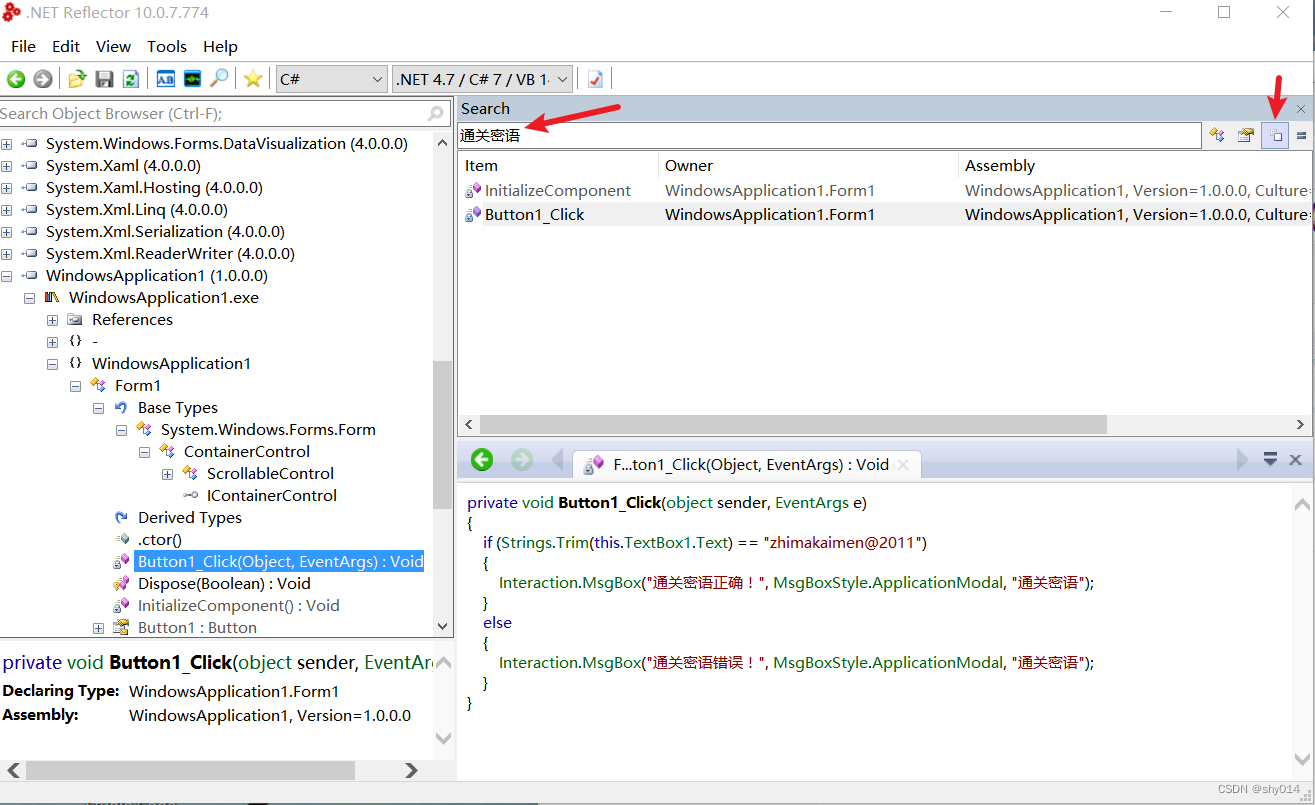Select InitializeComponent() : Void in tree
Image resolution: width=1315 pixels, height=805 pixels.
238,606
